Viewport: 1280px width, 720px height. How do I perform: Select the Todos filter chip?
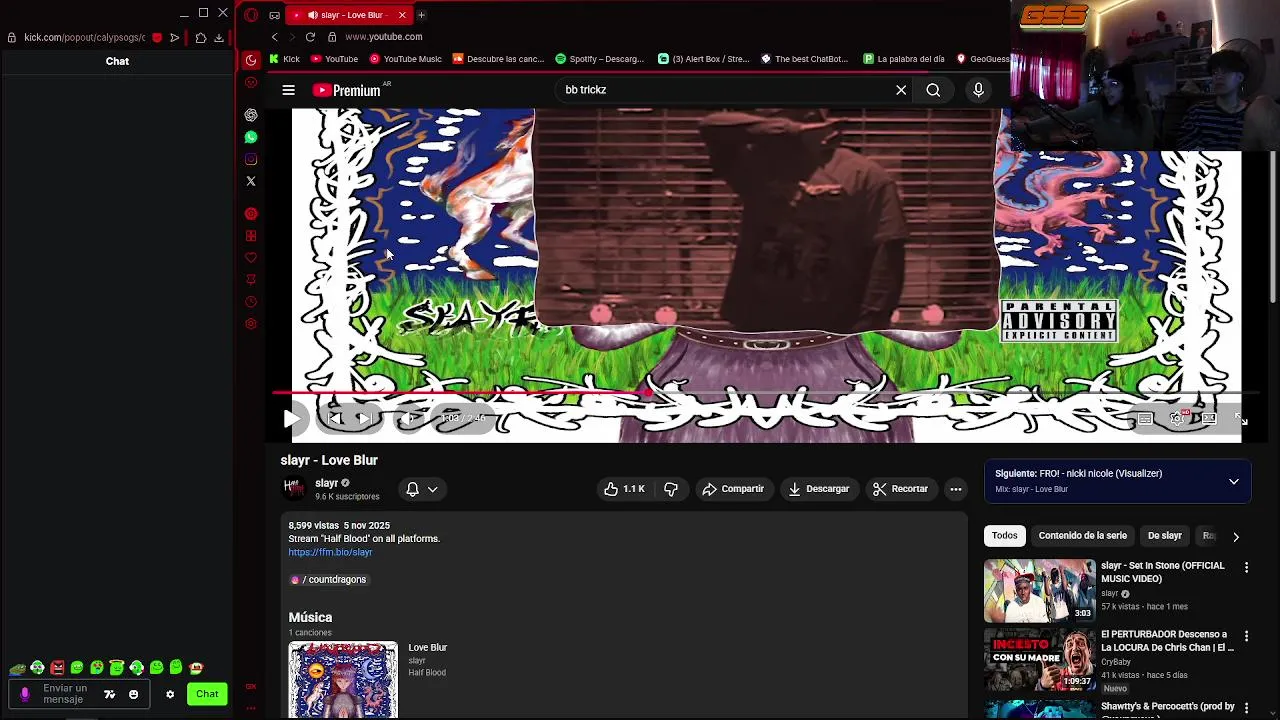(x=1004, y=536)
